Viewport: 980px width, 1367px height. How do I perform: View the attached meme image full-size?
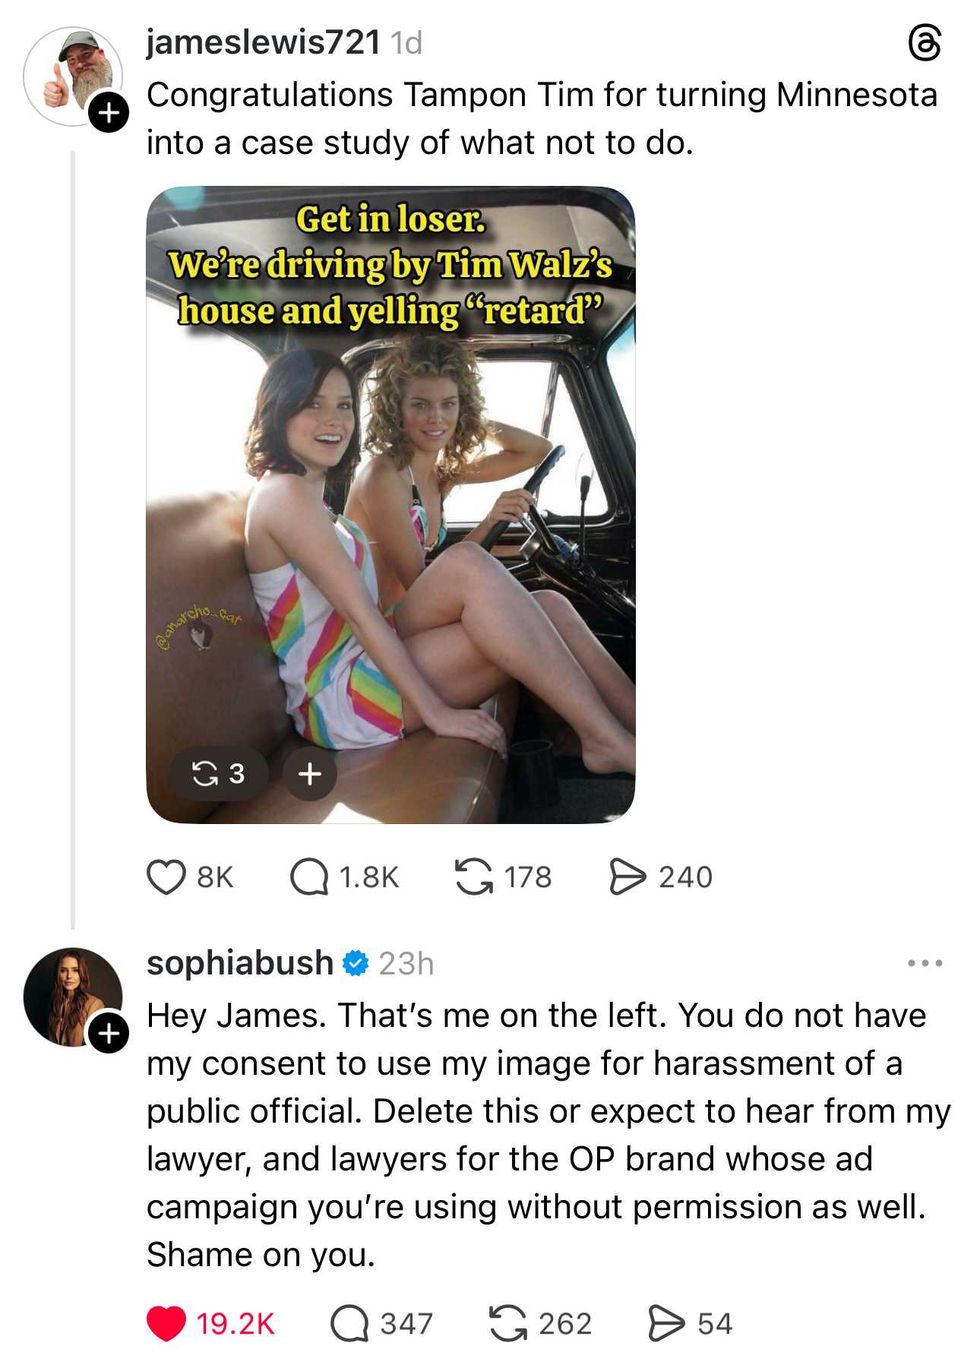[x=390, y=504]
